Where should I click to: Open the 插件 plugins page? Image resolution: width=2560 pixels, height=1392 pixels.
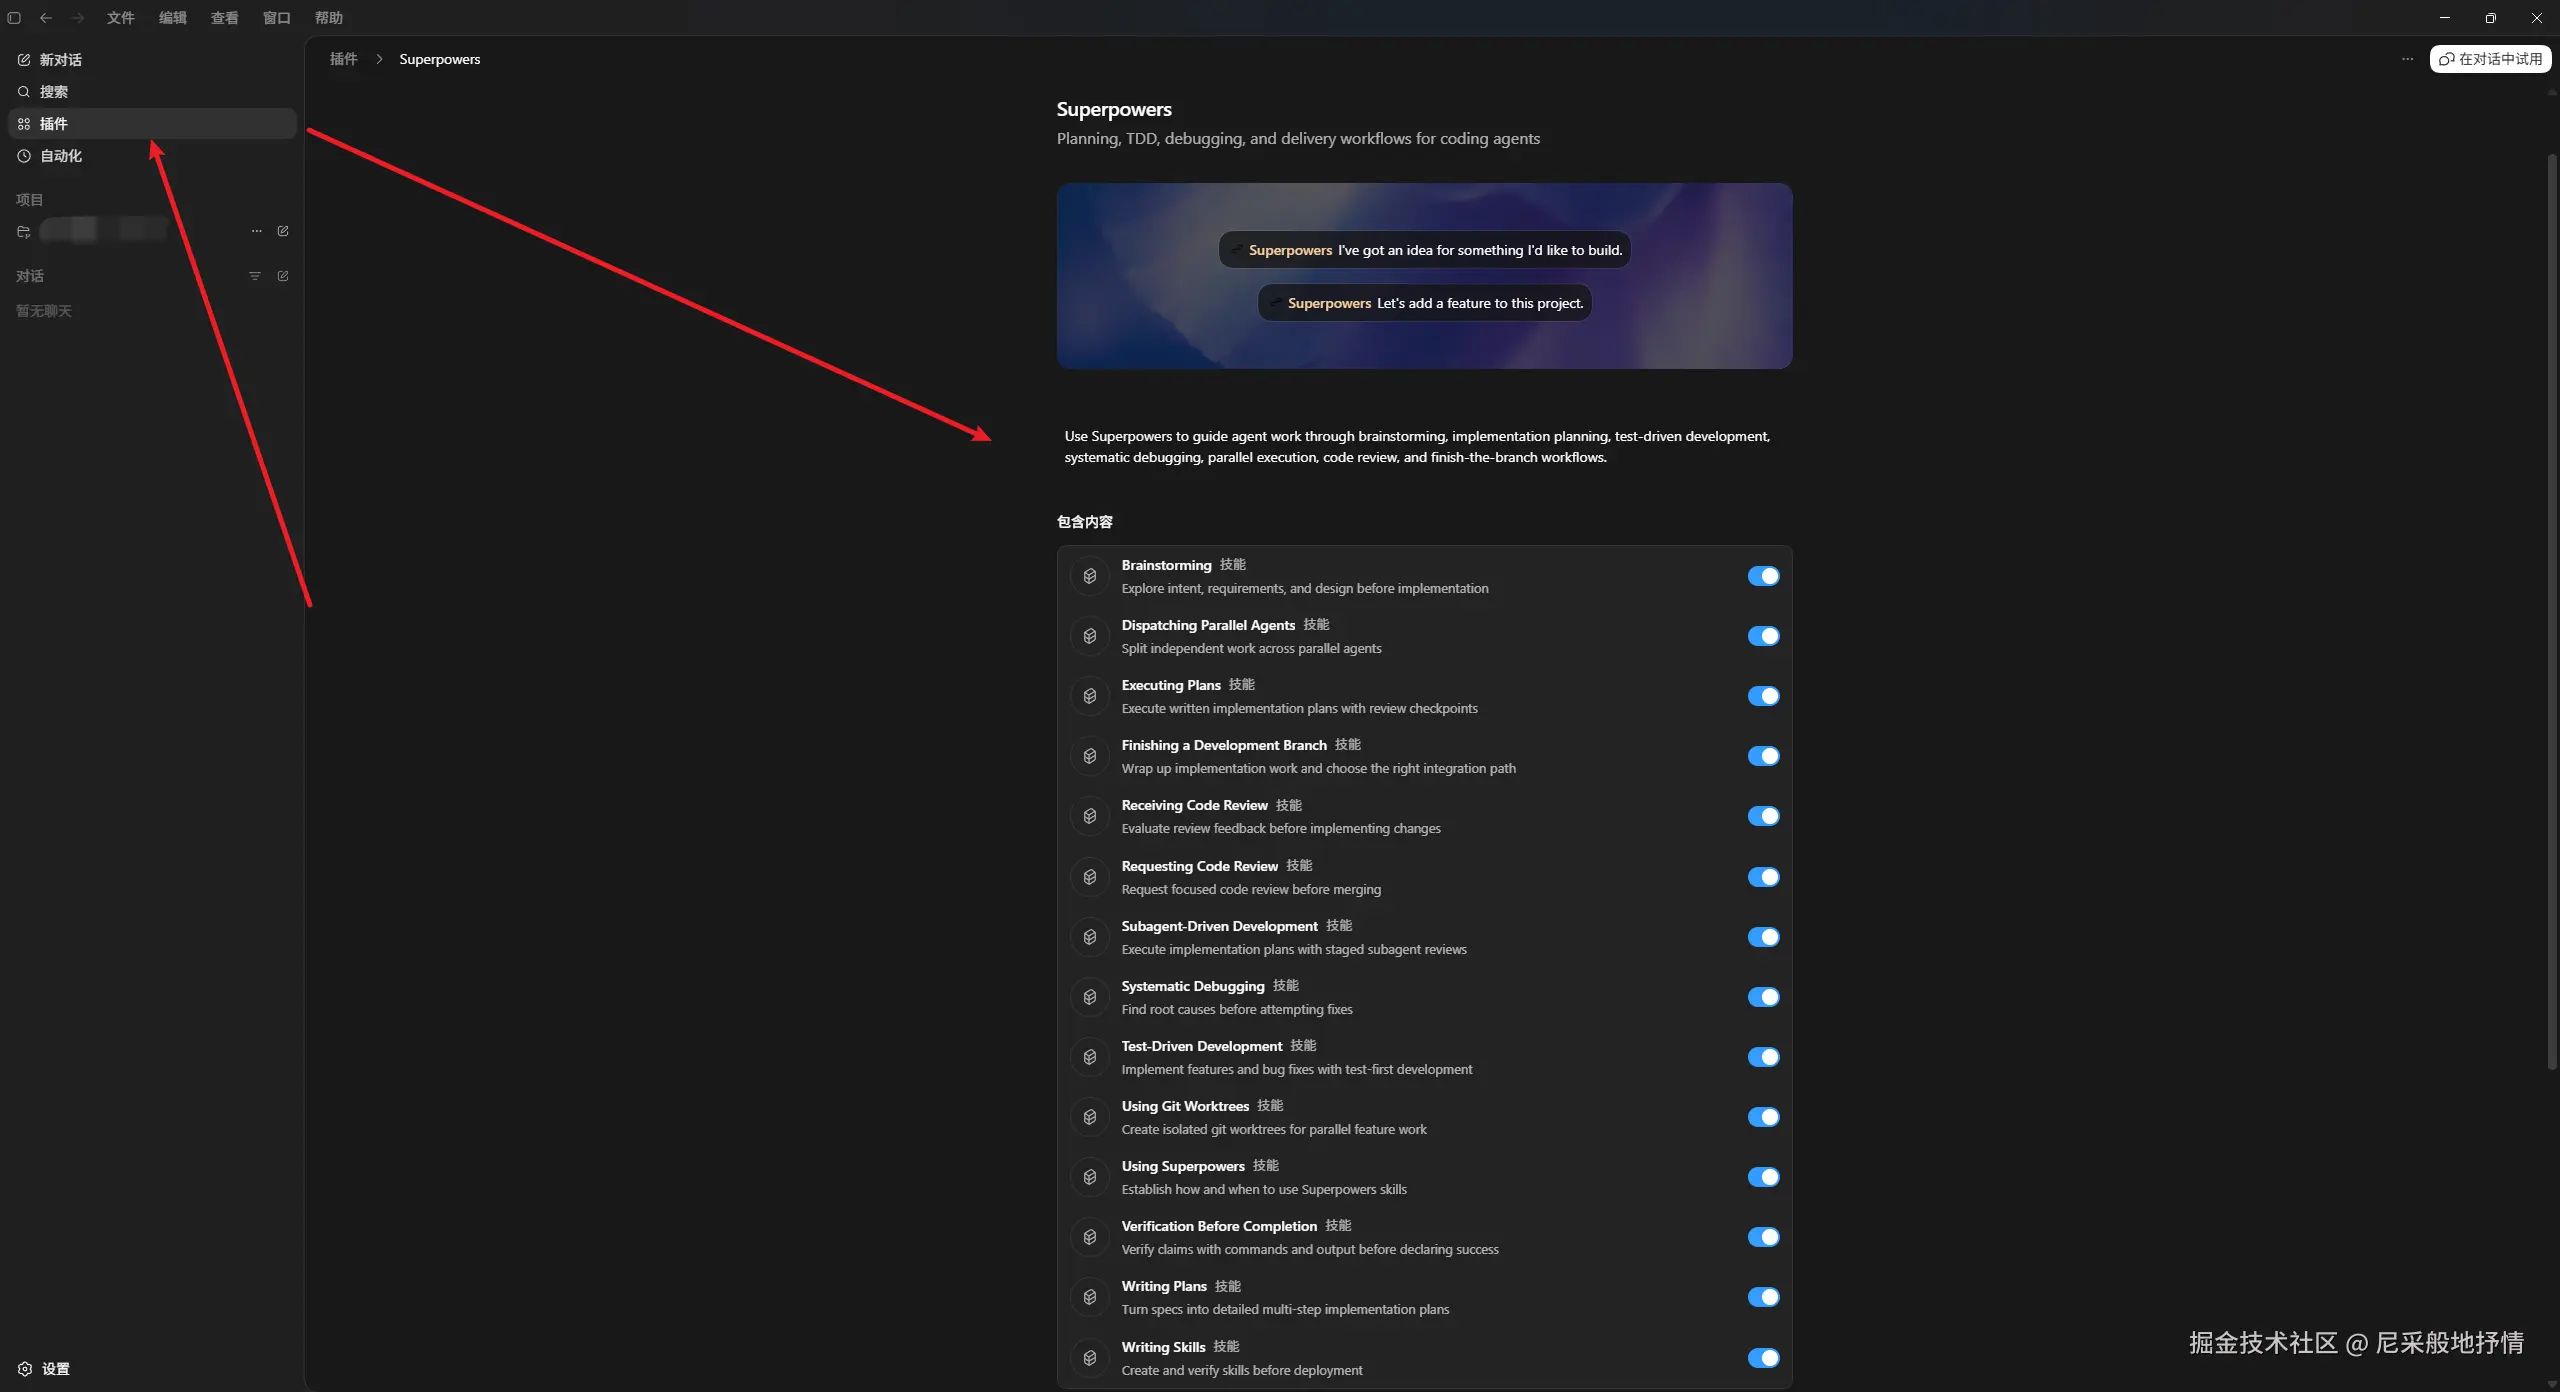click(152, 124)
